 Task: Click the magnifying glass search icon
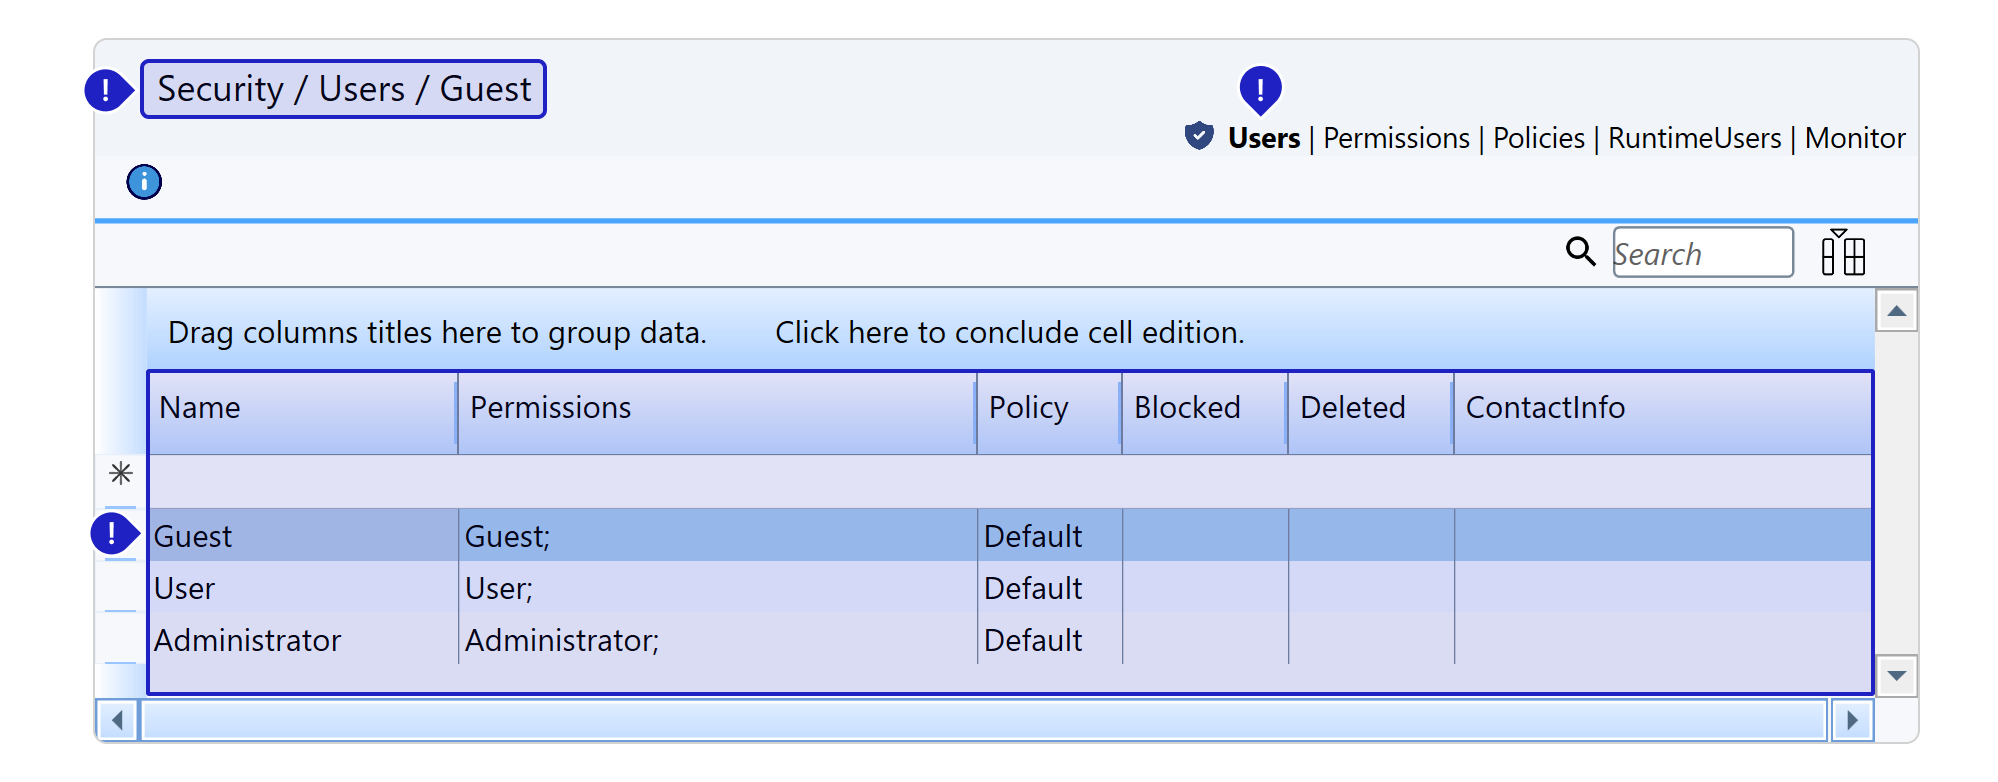coord(1580,251)
